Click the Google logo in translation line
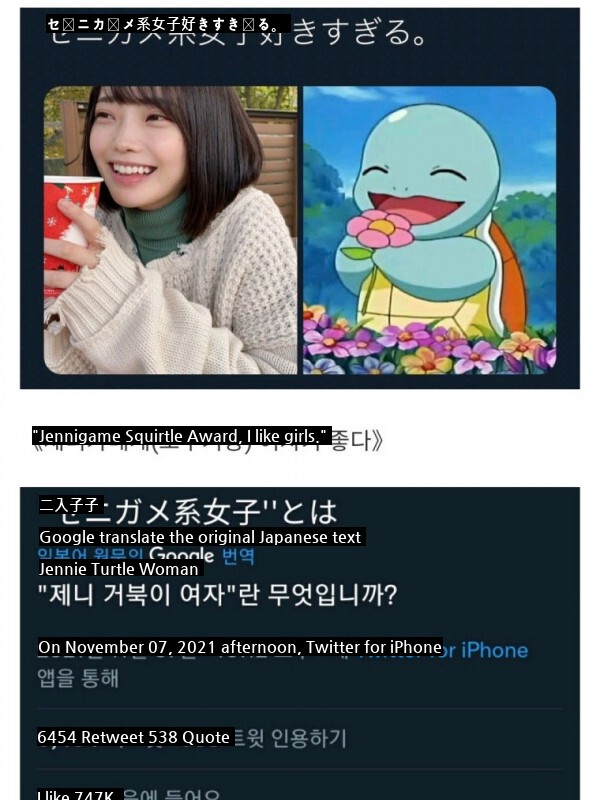This screenshot has height=800, width=609. pyautogui.click(x=182, y=555)
